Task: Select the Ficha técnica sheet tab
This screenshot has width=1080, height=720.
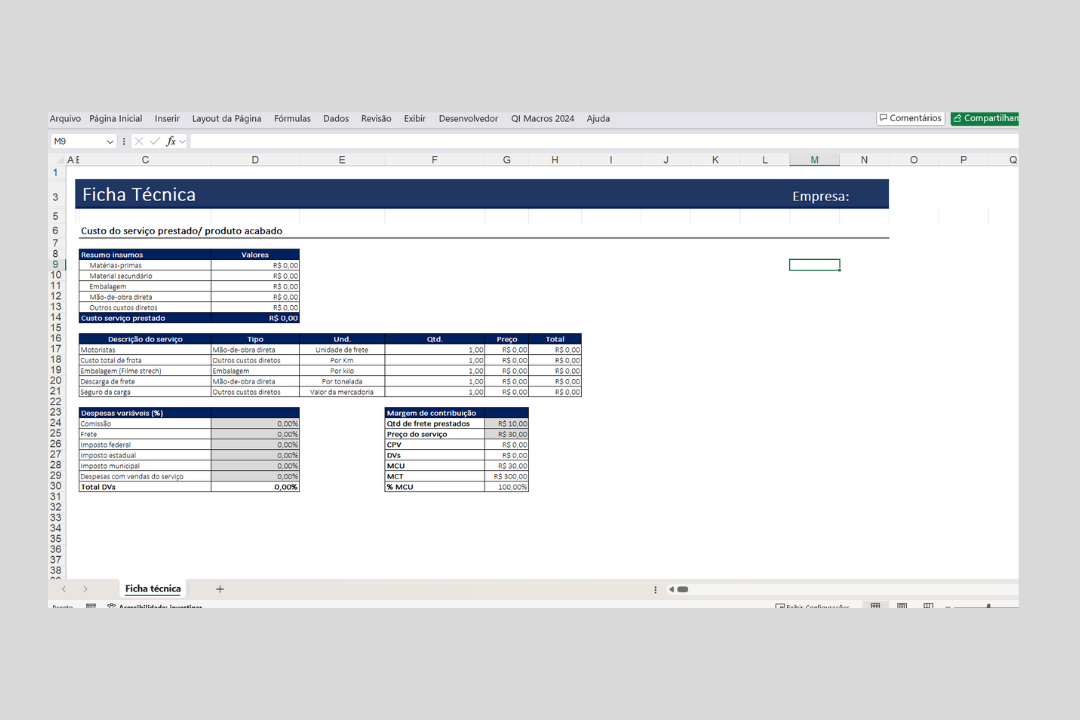Action: 153,589
